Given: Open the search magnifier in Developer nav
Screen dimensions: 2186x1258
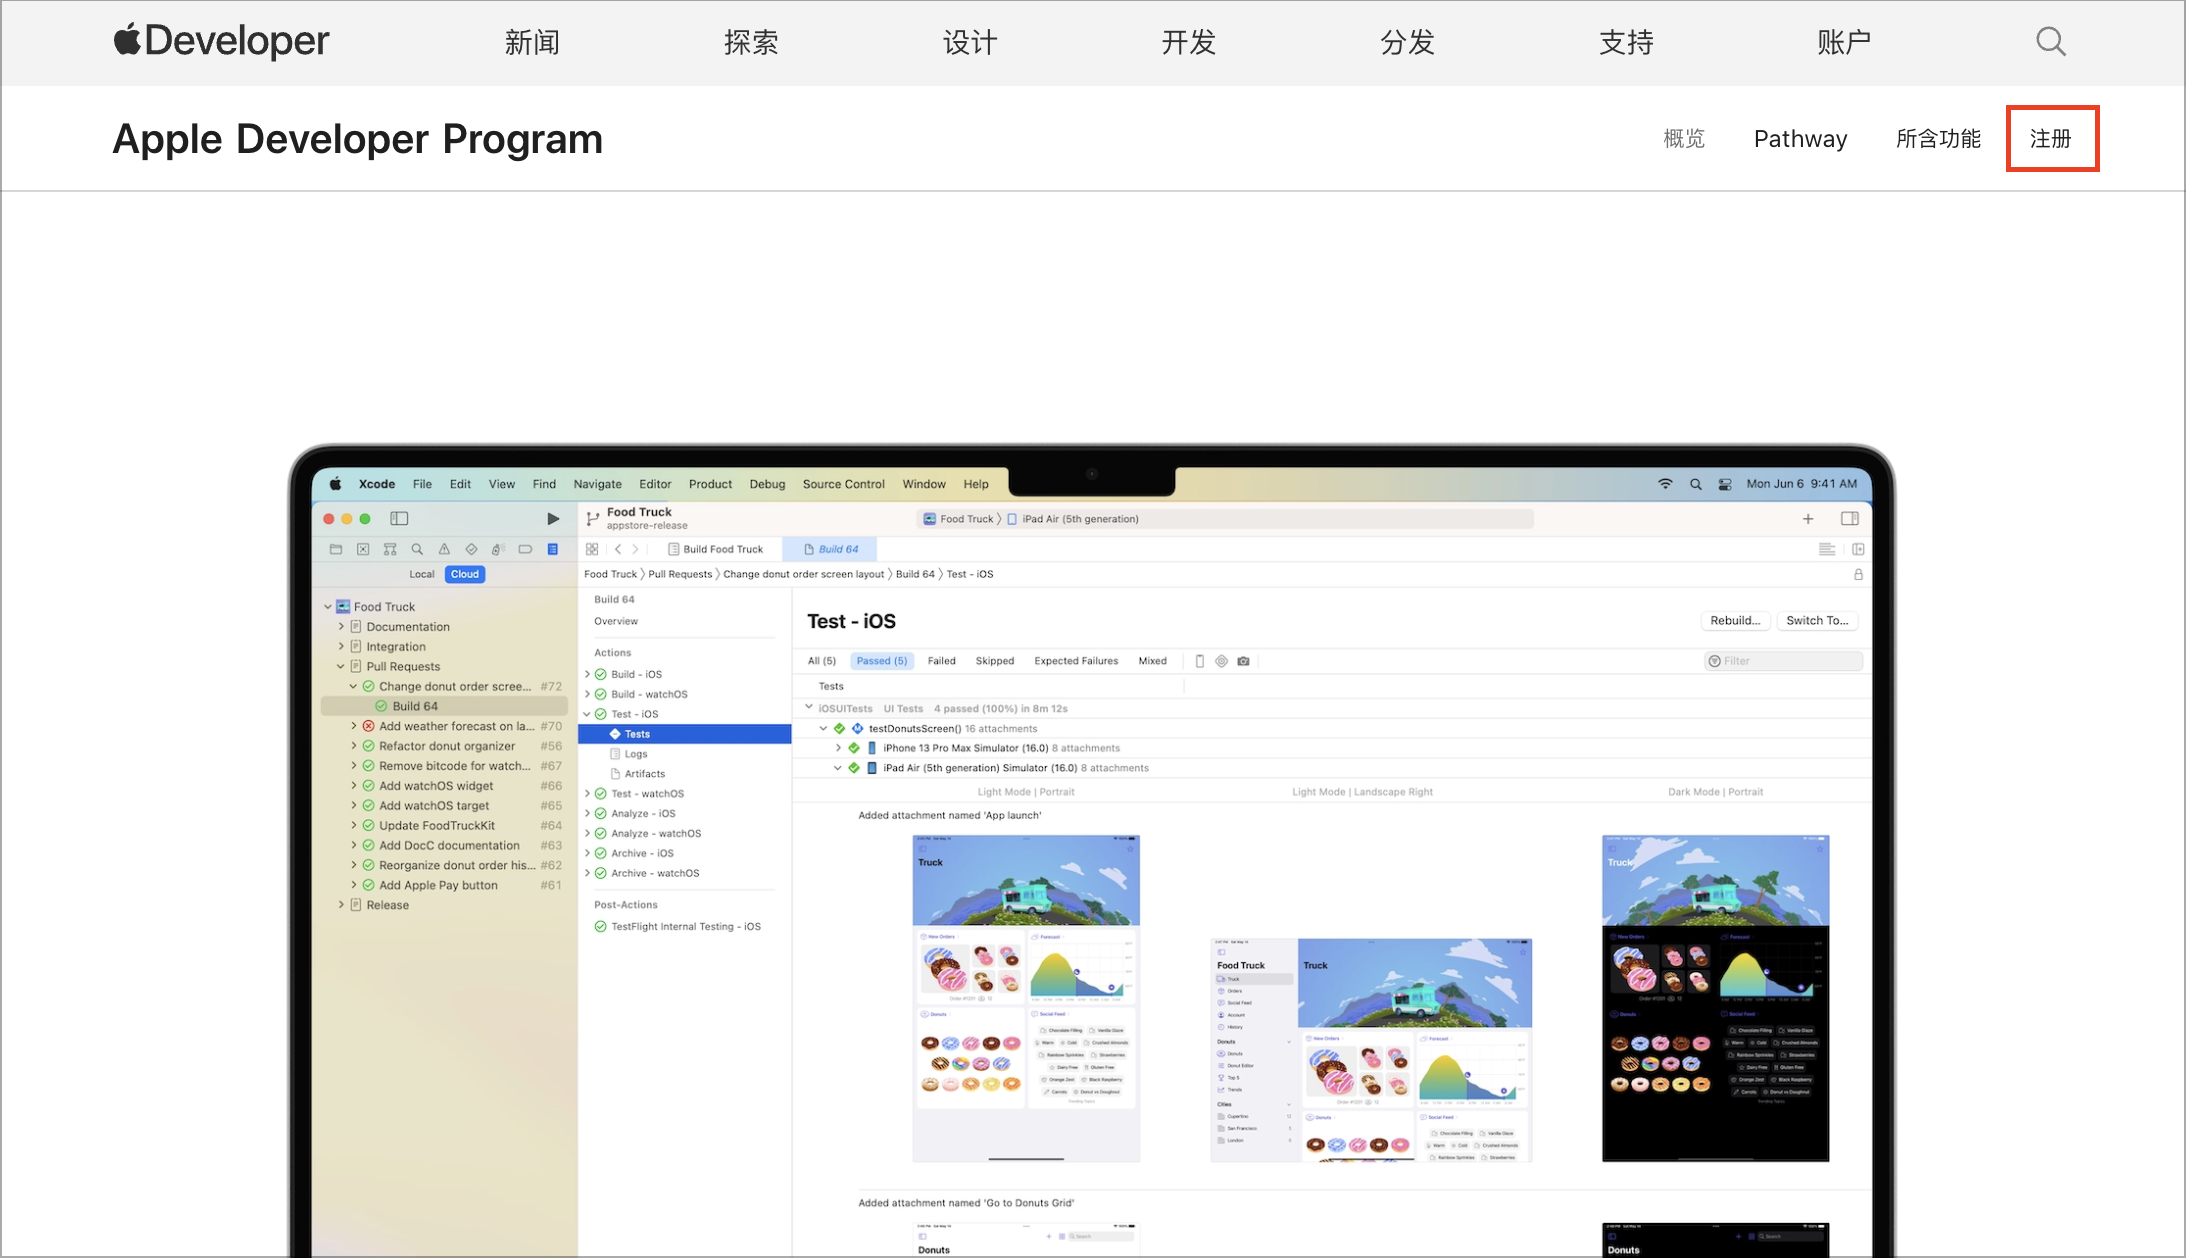Looking at the screenshot, I should (2050, 42).
